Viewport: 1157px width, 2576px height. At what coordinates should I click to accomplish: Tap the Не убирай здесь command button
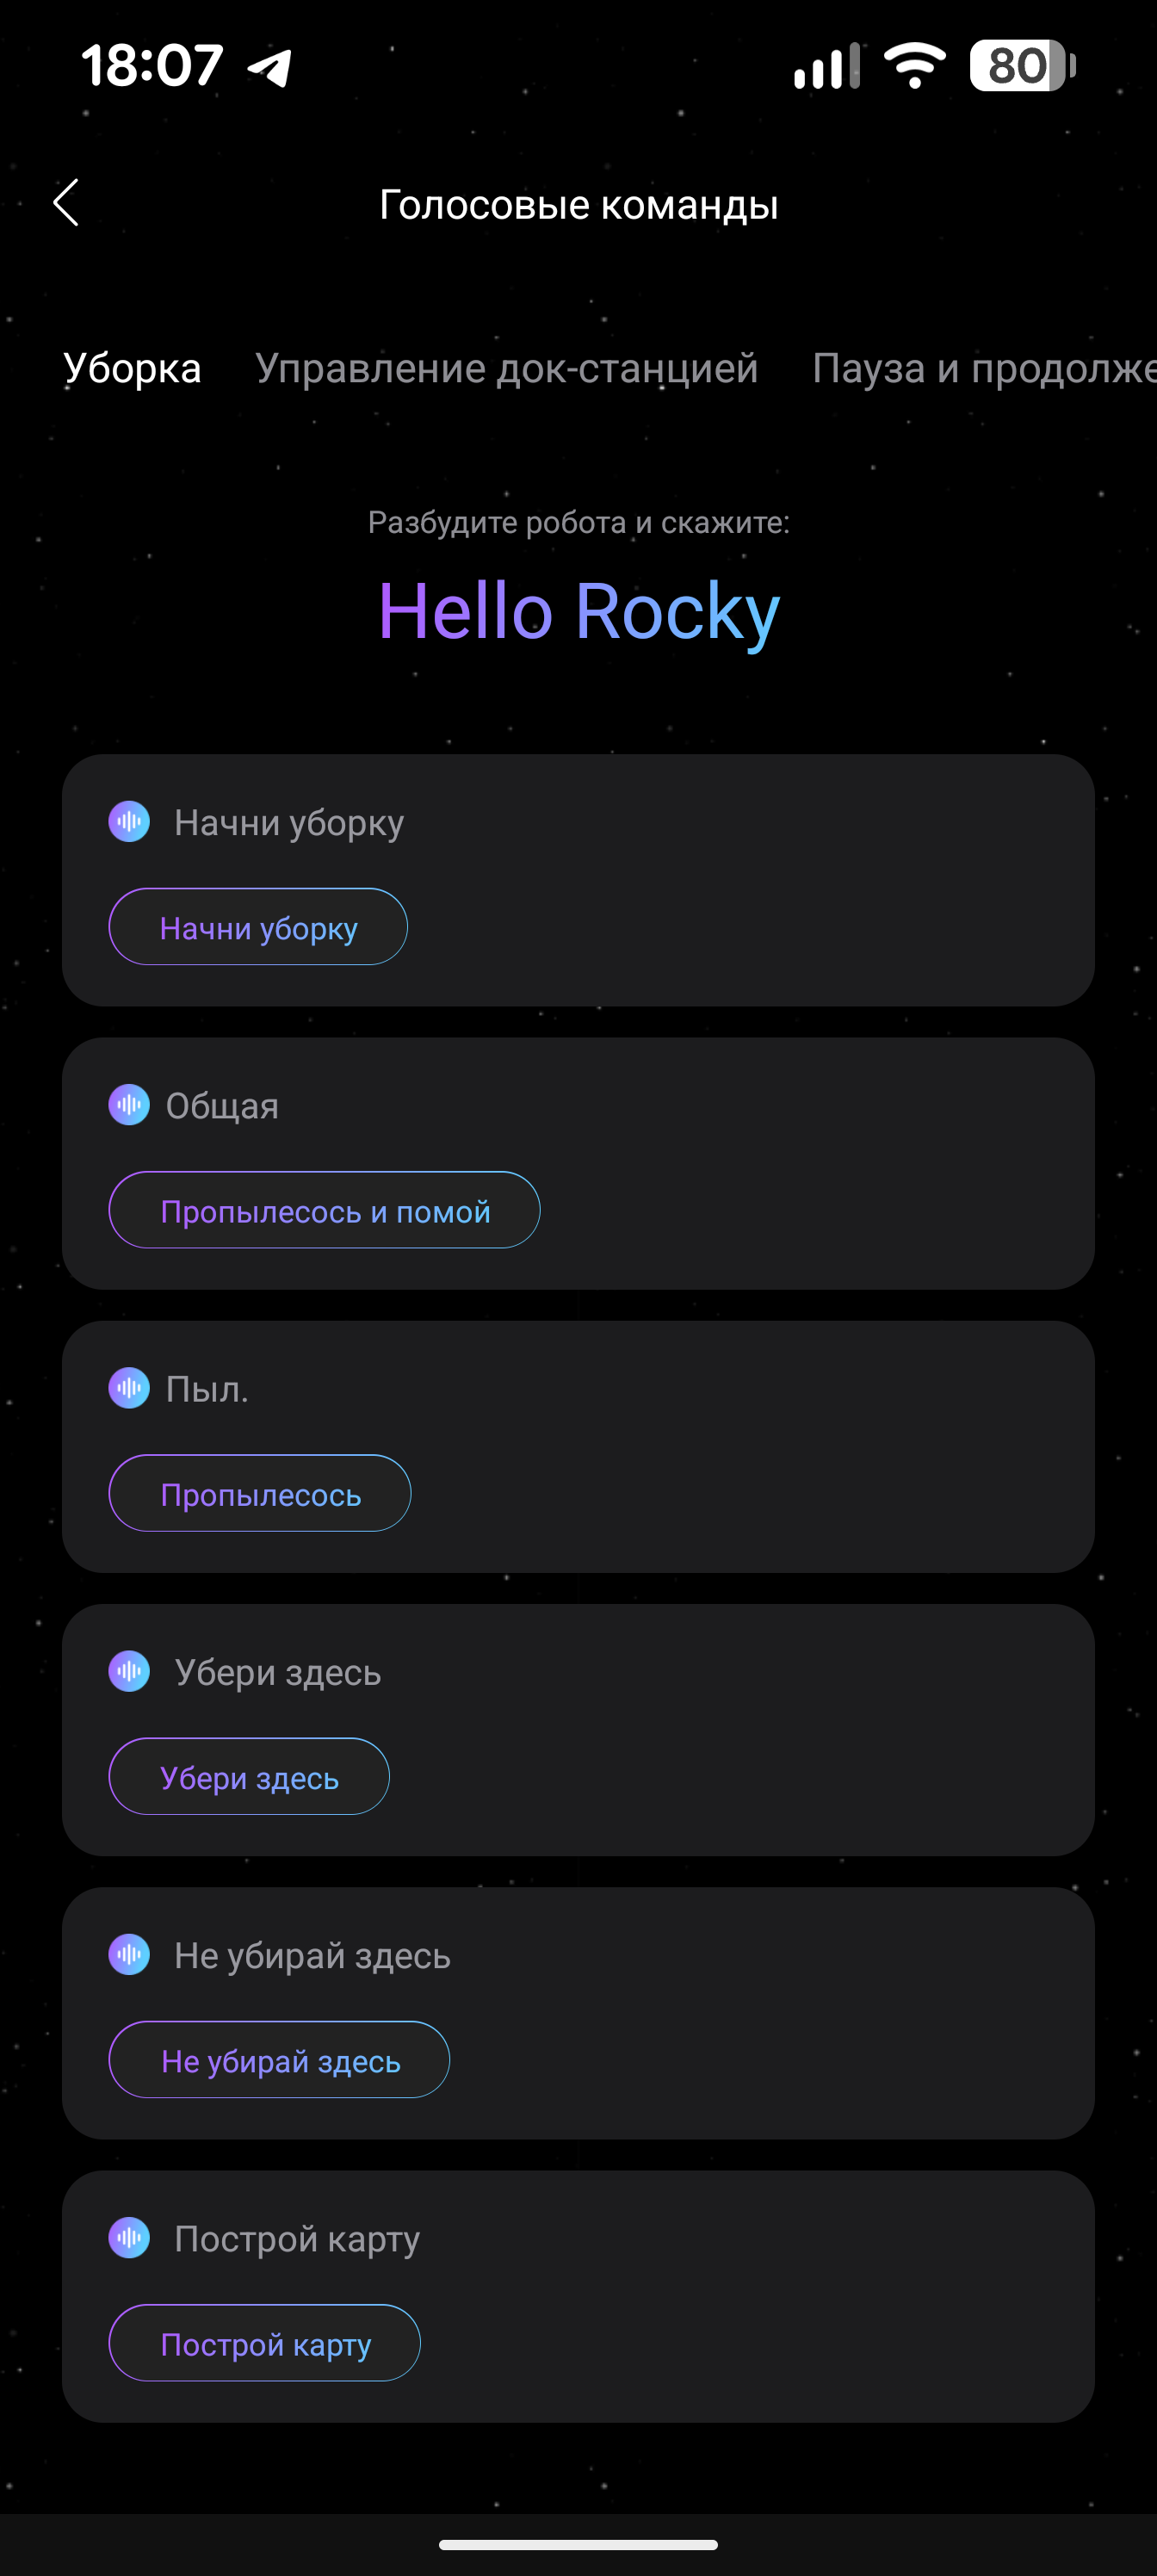(x=279, y=2060)
